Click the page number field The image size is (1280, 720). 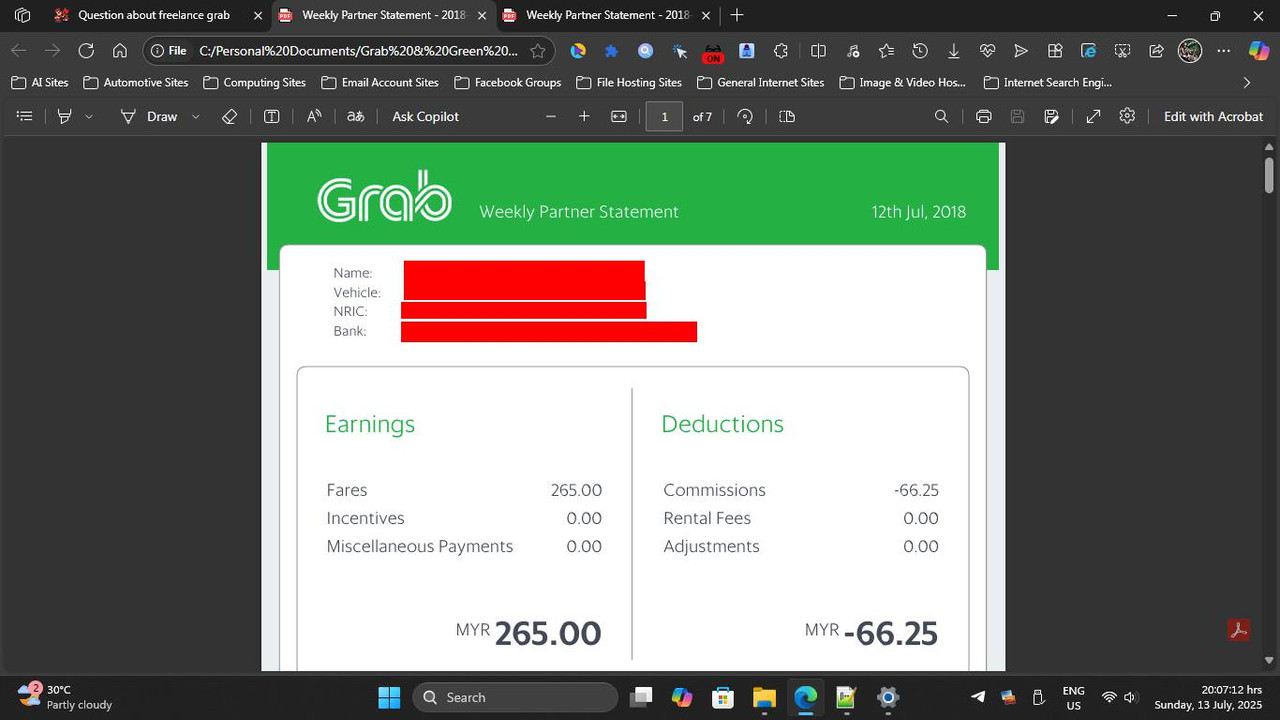664,117
